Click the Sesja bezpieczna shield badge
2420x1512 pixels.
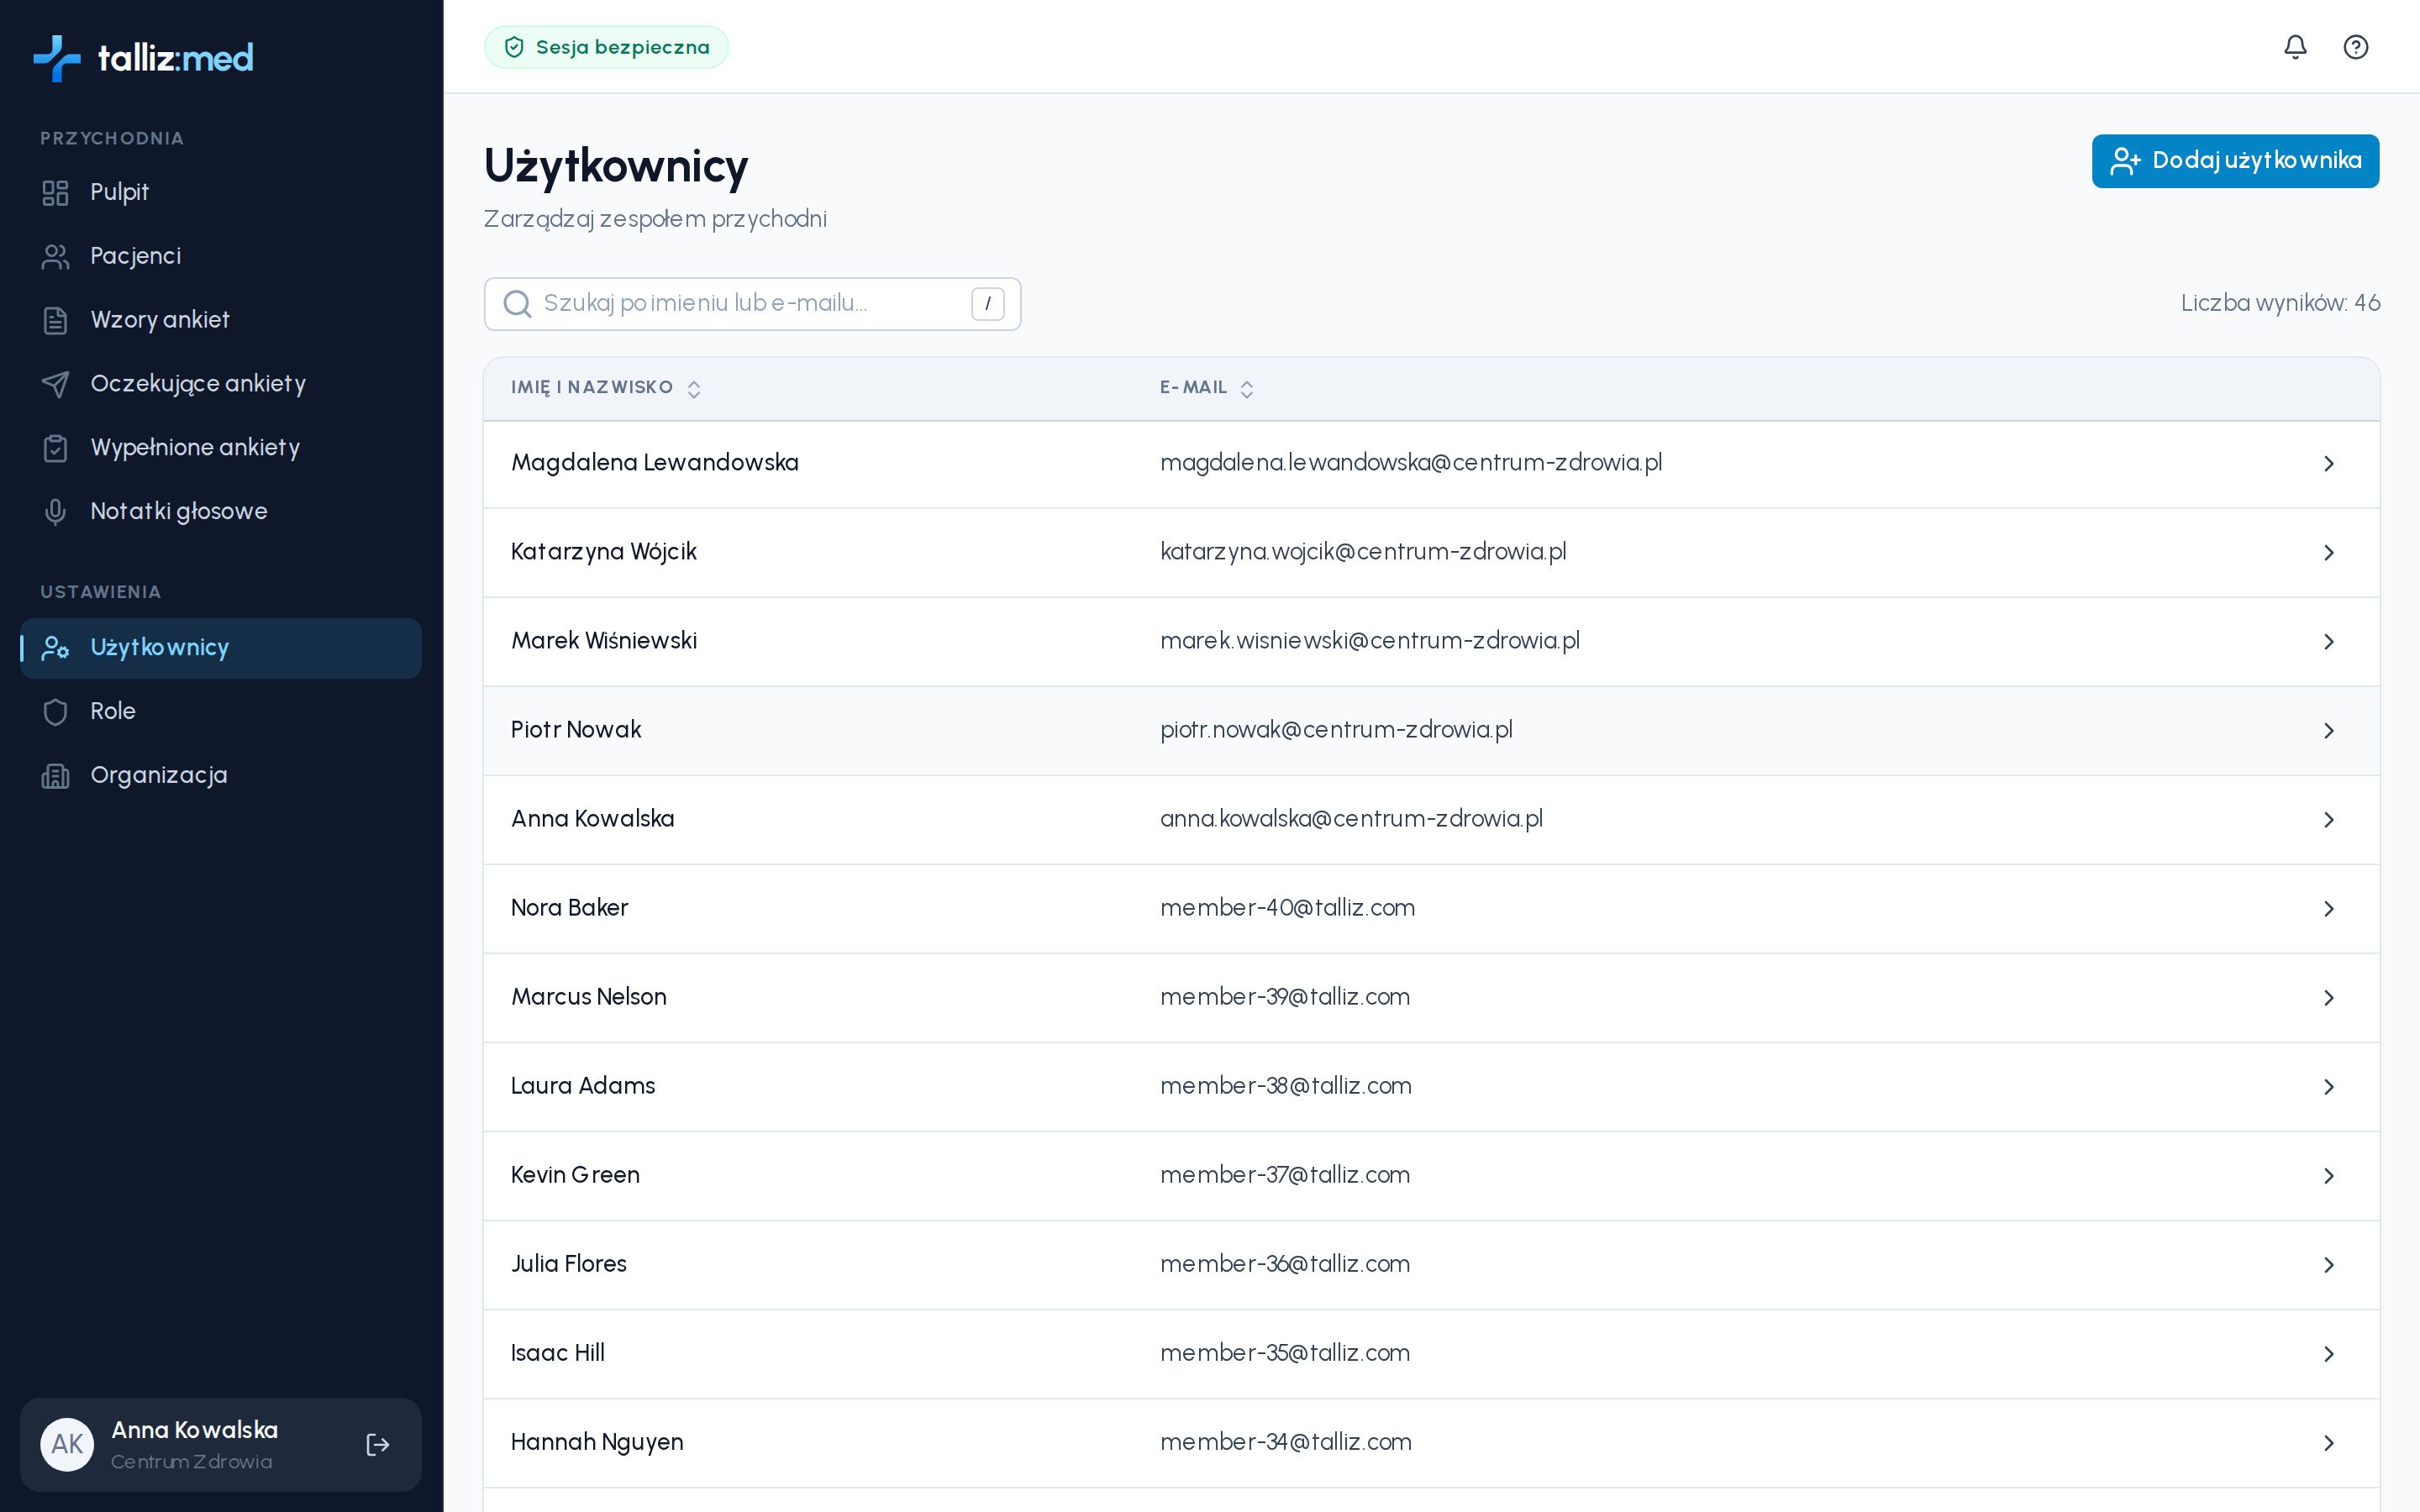606,47
